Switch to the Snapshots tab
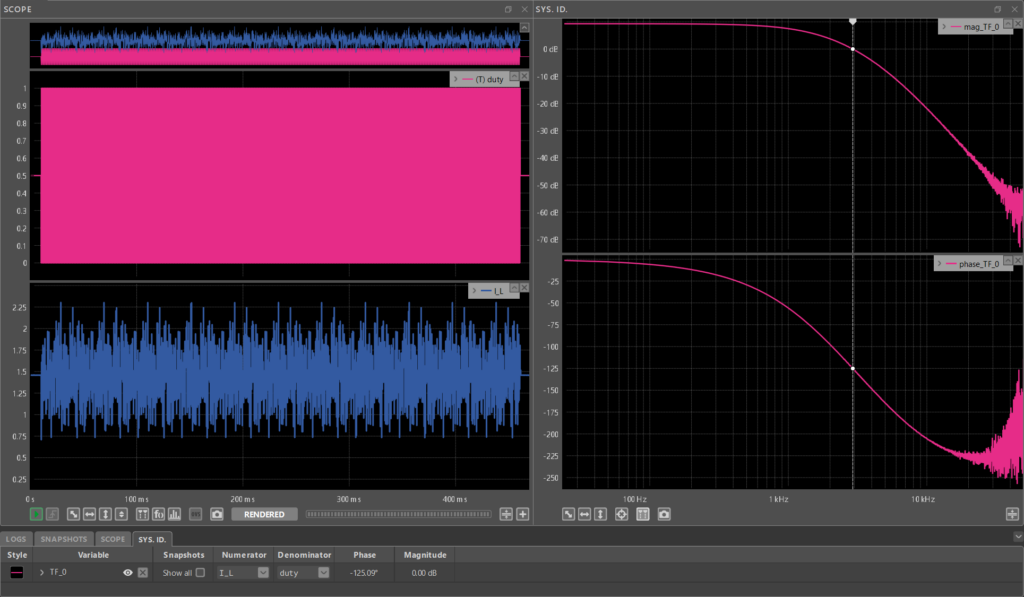The width and height of the screenshot is (1024, 597). (x=63, y=540)
